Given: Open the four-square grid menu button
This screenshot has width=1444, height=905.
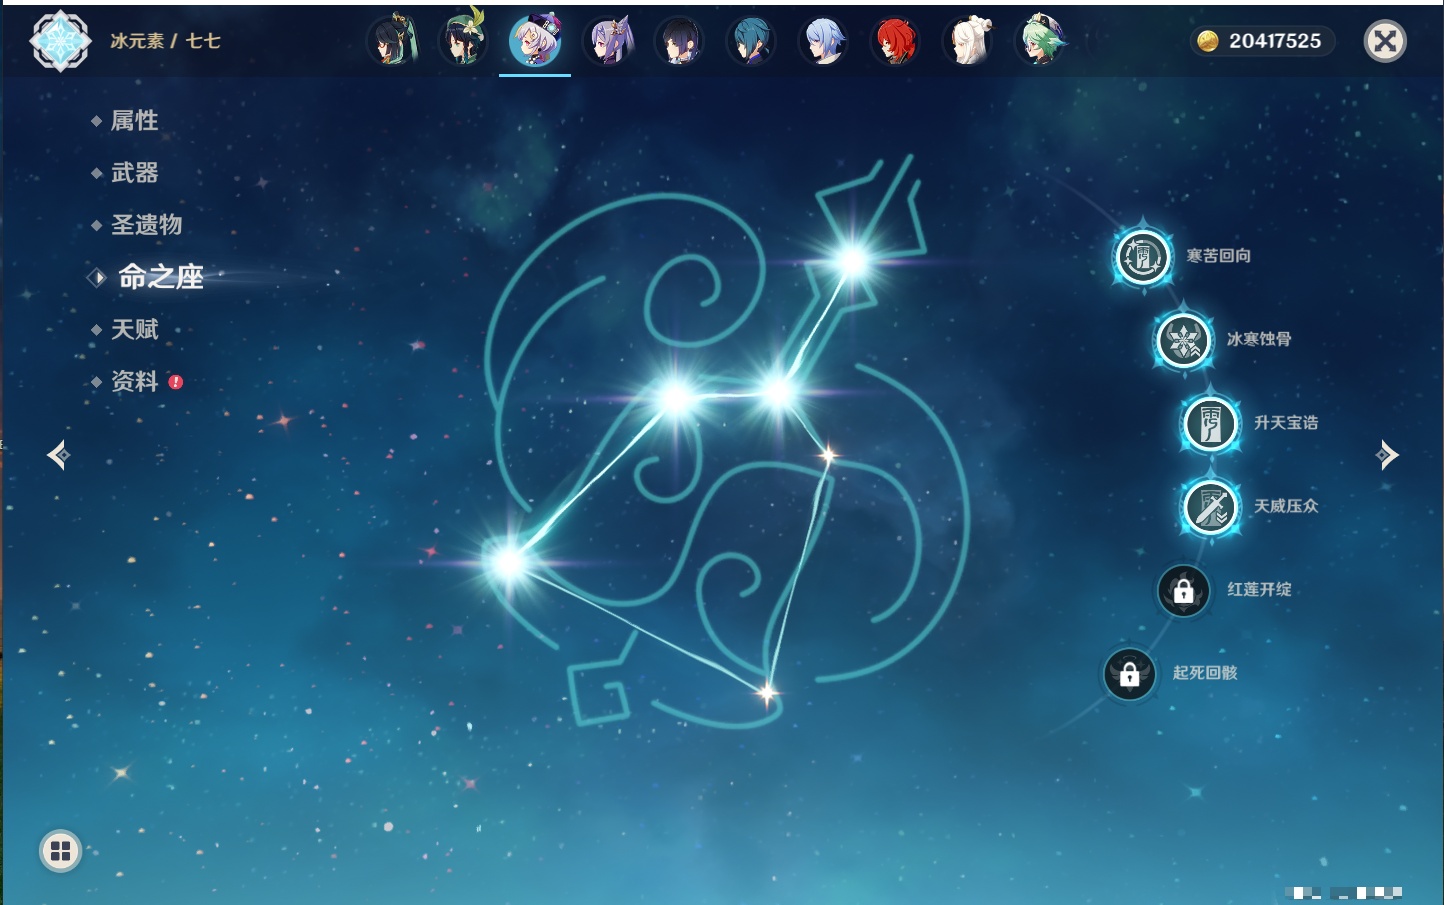Looking at the screenshot, I should tap(60, 851).
